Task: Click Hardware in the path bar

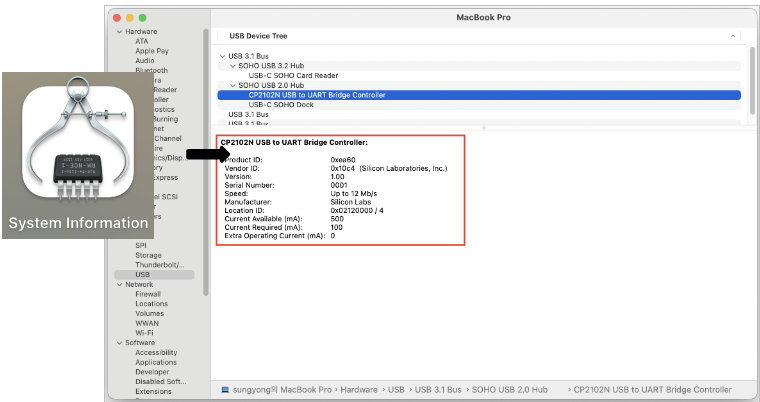Action: (x=359, y=389)
